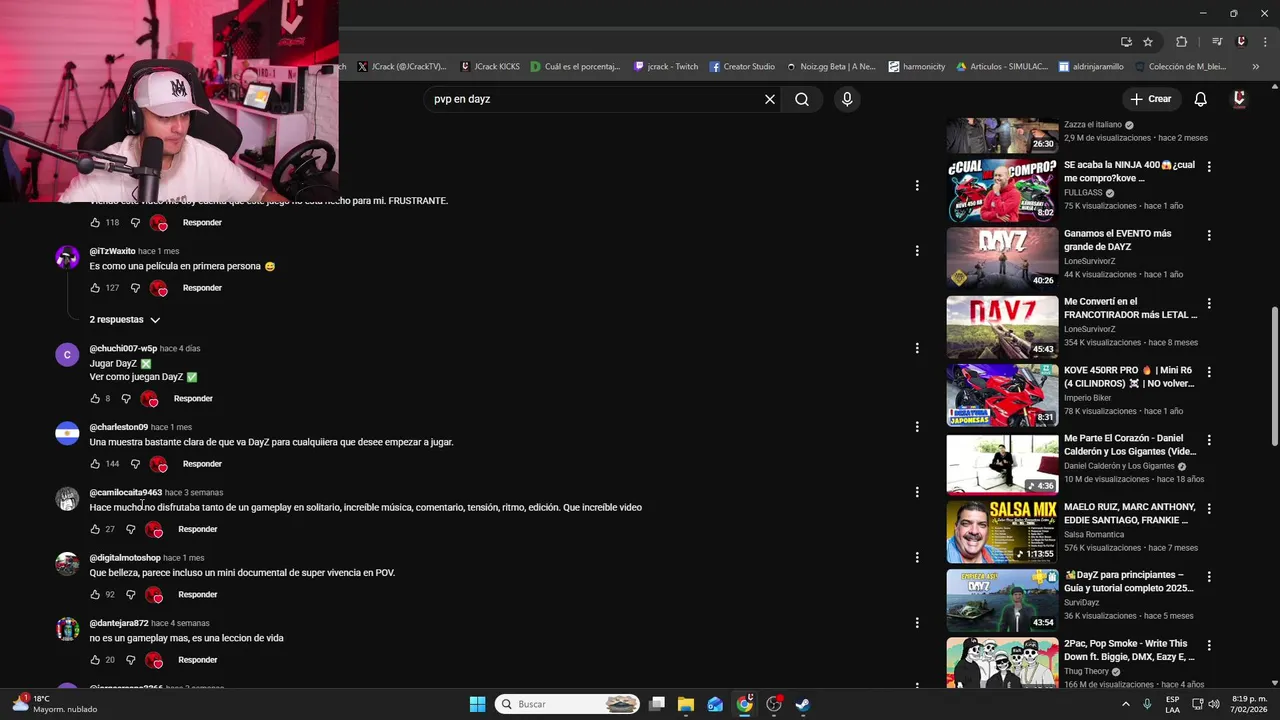Image resolution: width=1280 pixels, height=720 pixels.
Task: Open the Chrome profile avatar in toolbar
Action: pyautogui.click(x=1241, y=42)
